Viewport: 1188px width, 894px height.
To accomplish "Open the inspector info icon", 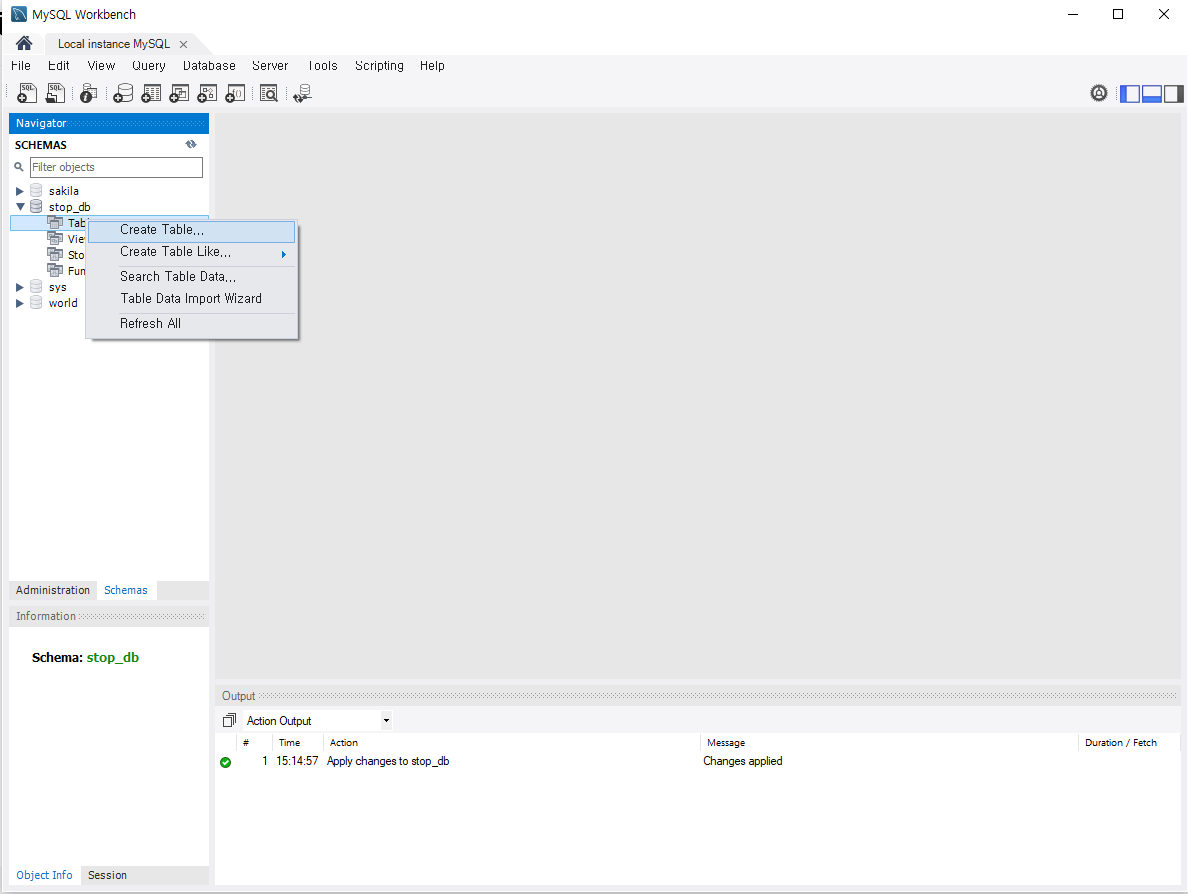I will (89, 93).
